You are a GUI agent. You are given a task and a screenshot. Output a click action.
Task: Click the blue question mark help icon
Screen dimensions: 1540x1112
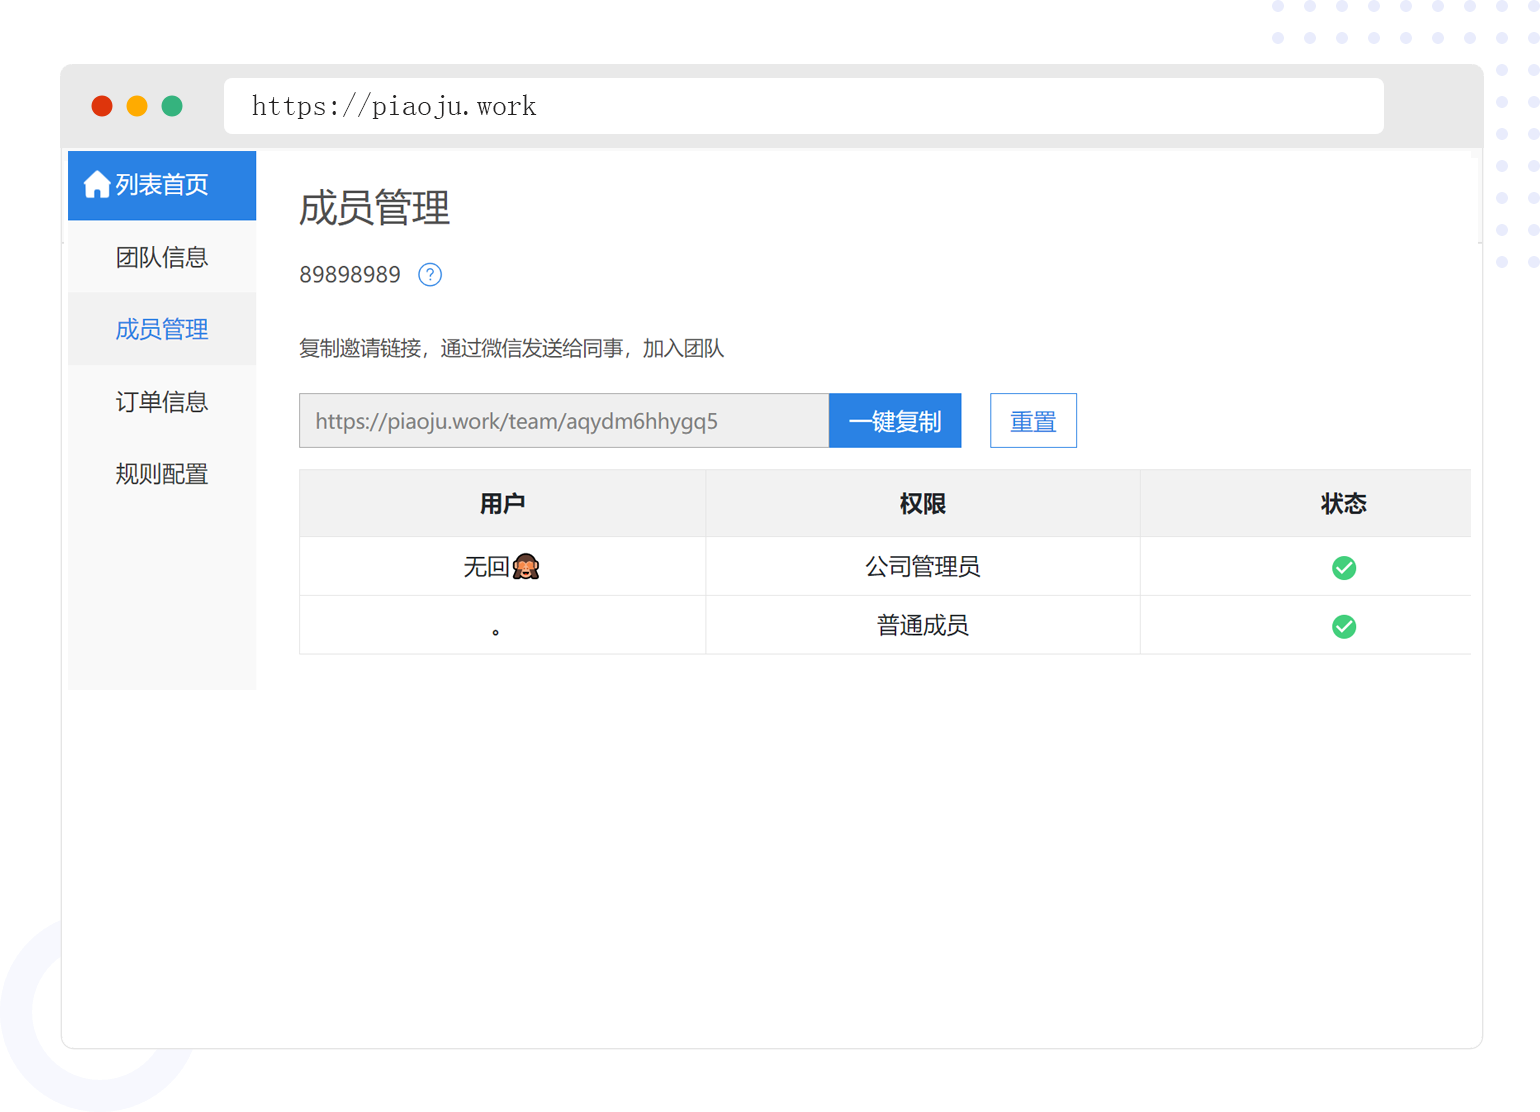pos(430,275)
